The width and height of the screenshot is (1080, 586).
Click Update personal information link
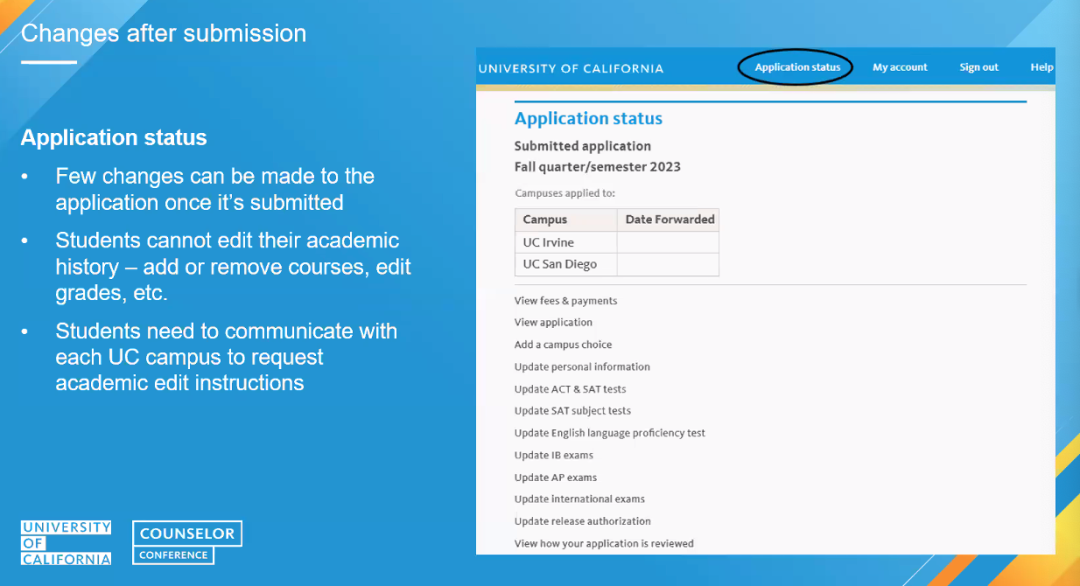click(x=582, y=367)
